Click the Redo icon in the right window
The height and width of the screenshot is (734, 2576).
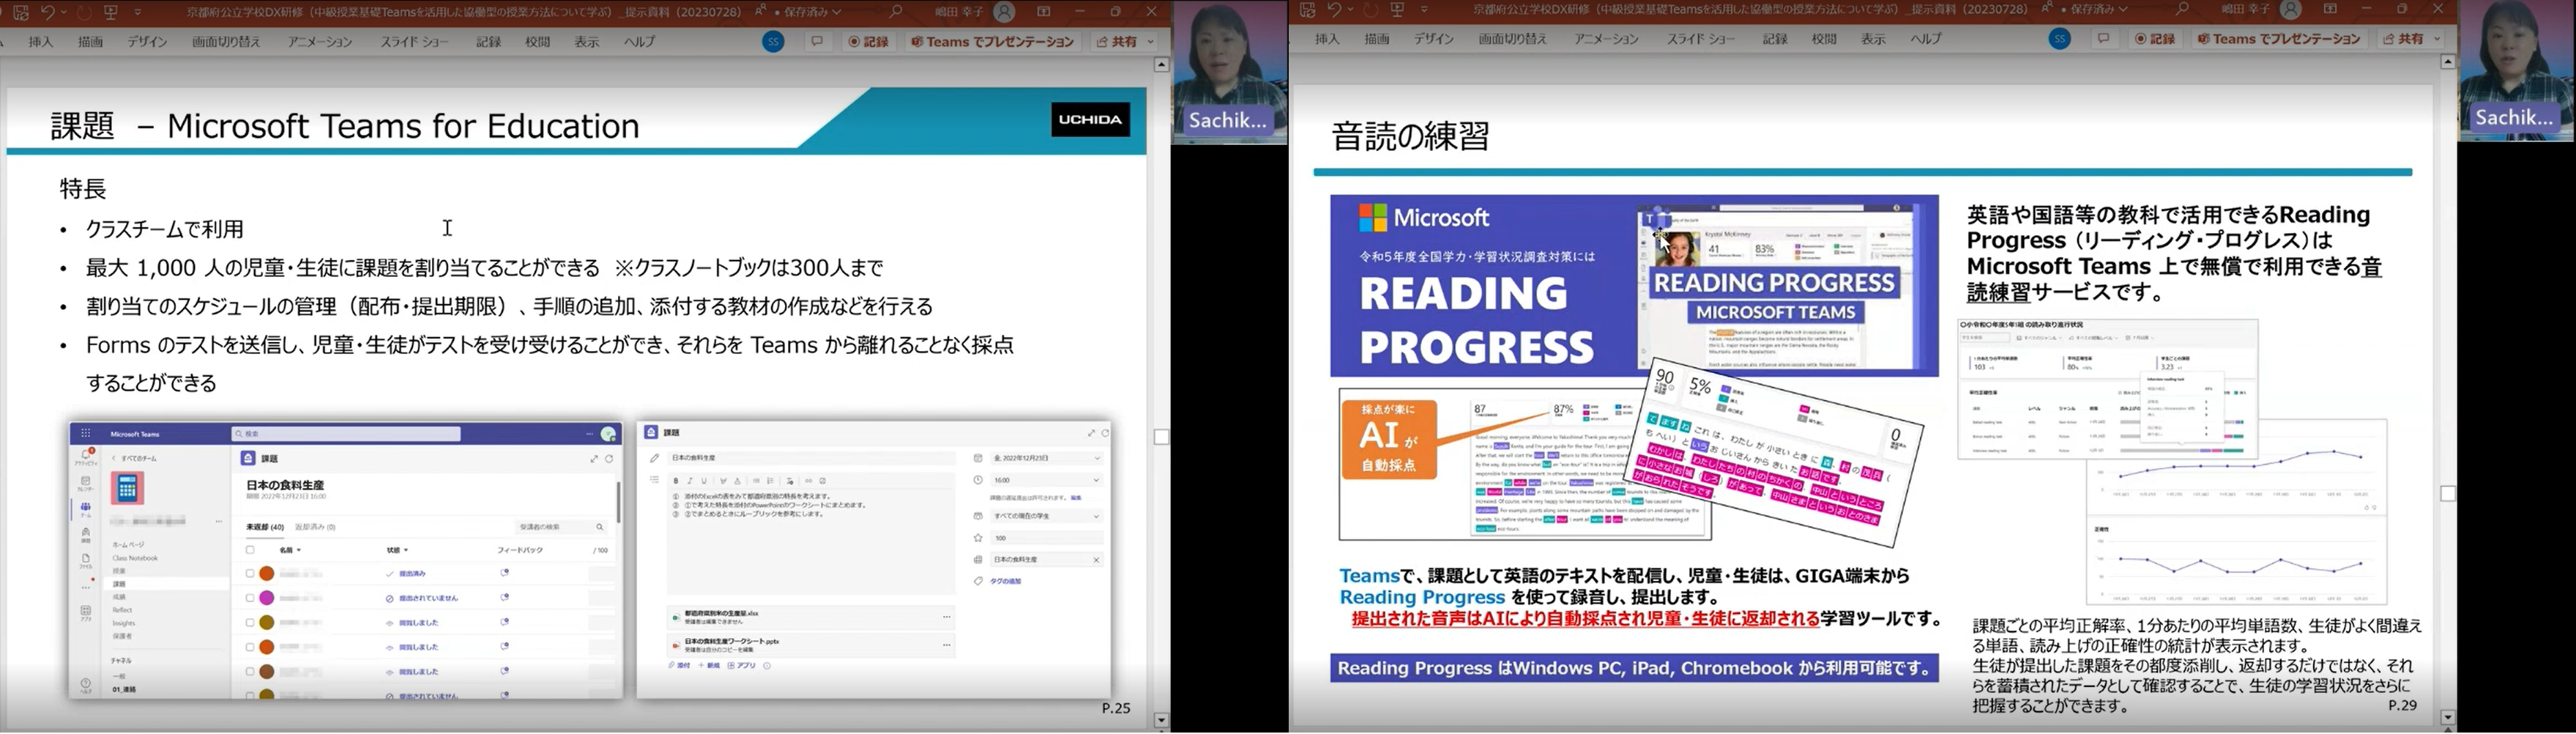[1371, 10]
